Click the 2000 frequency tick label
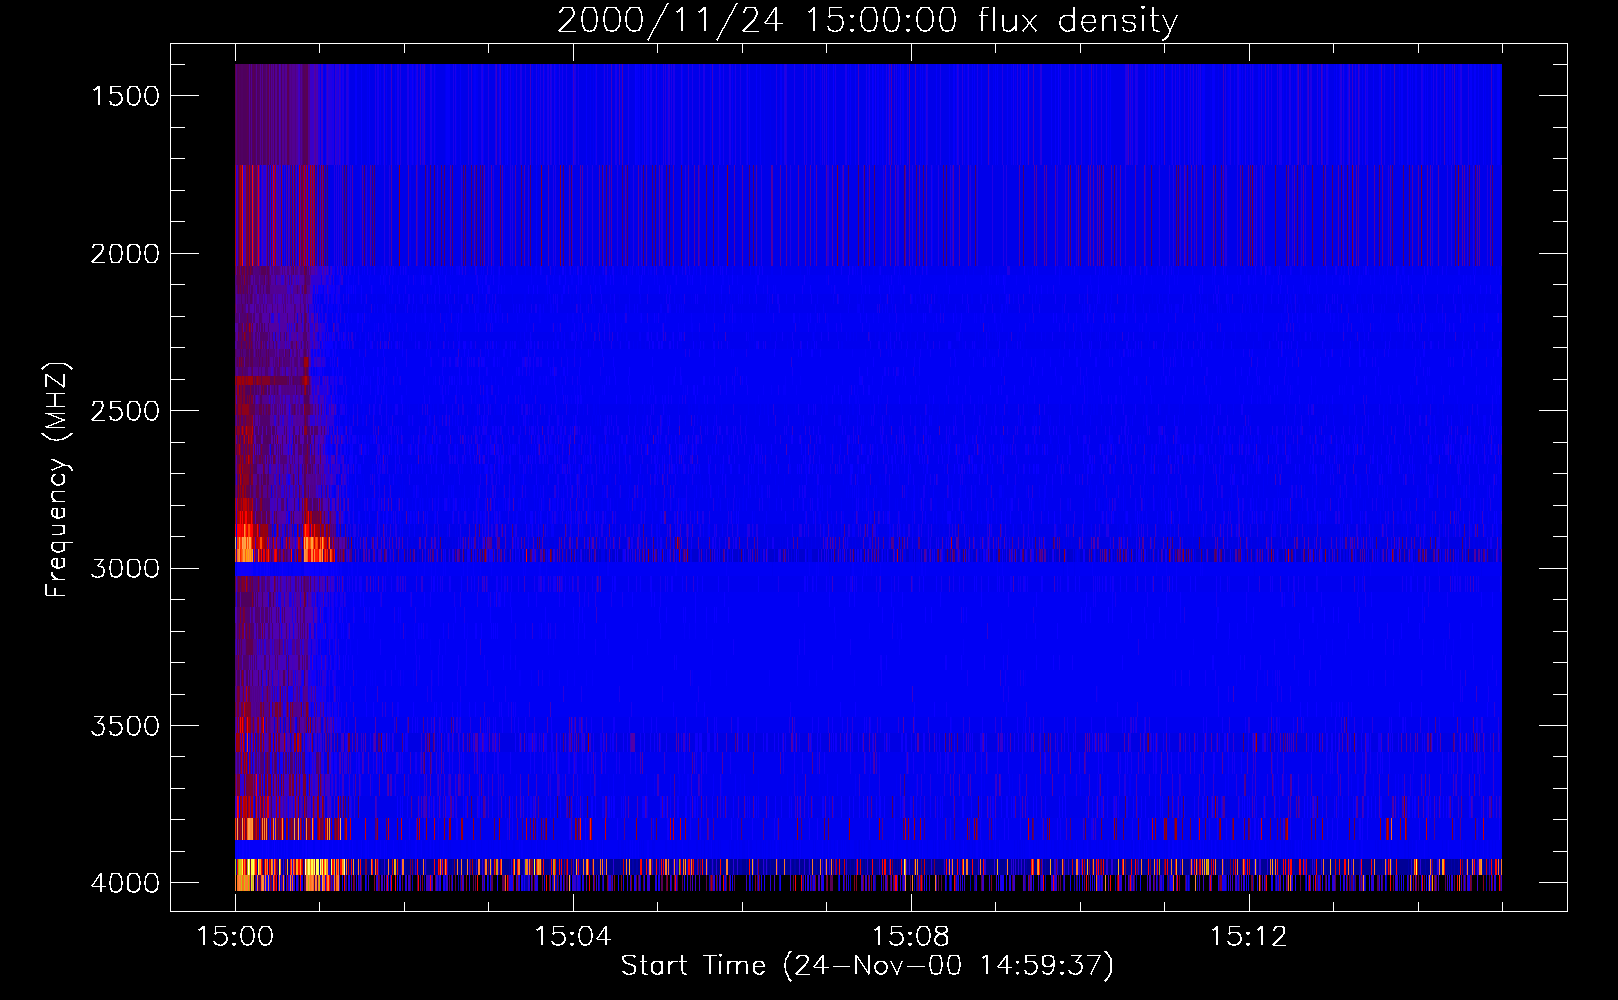Viewport: 1618px width, 1000px height. (125, 254)
